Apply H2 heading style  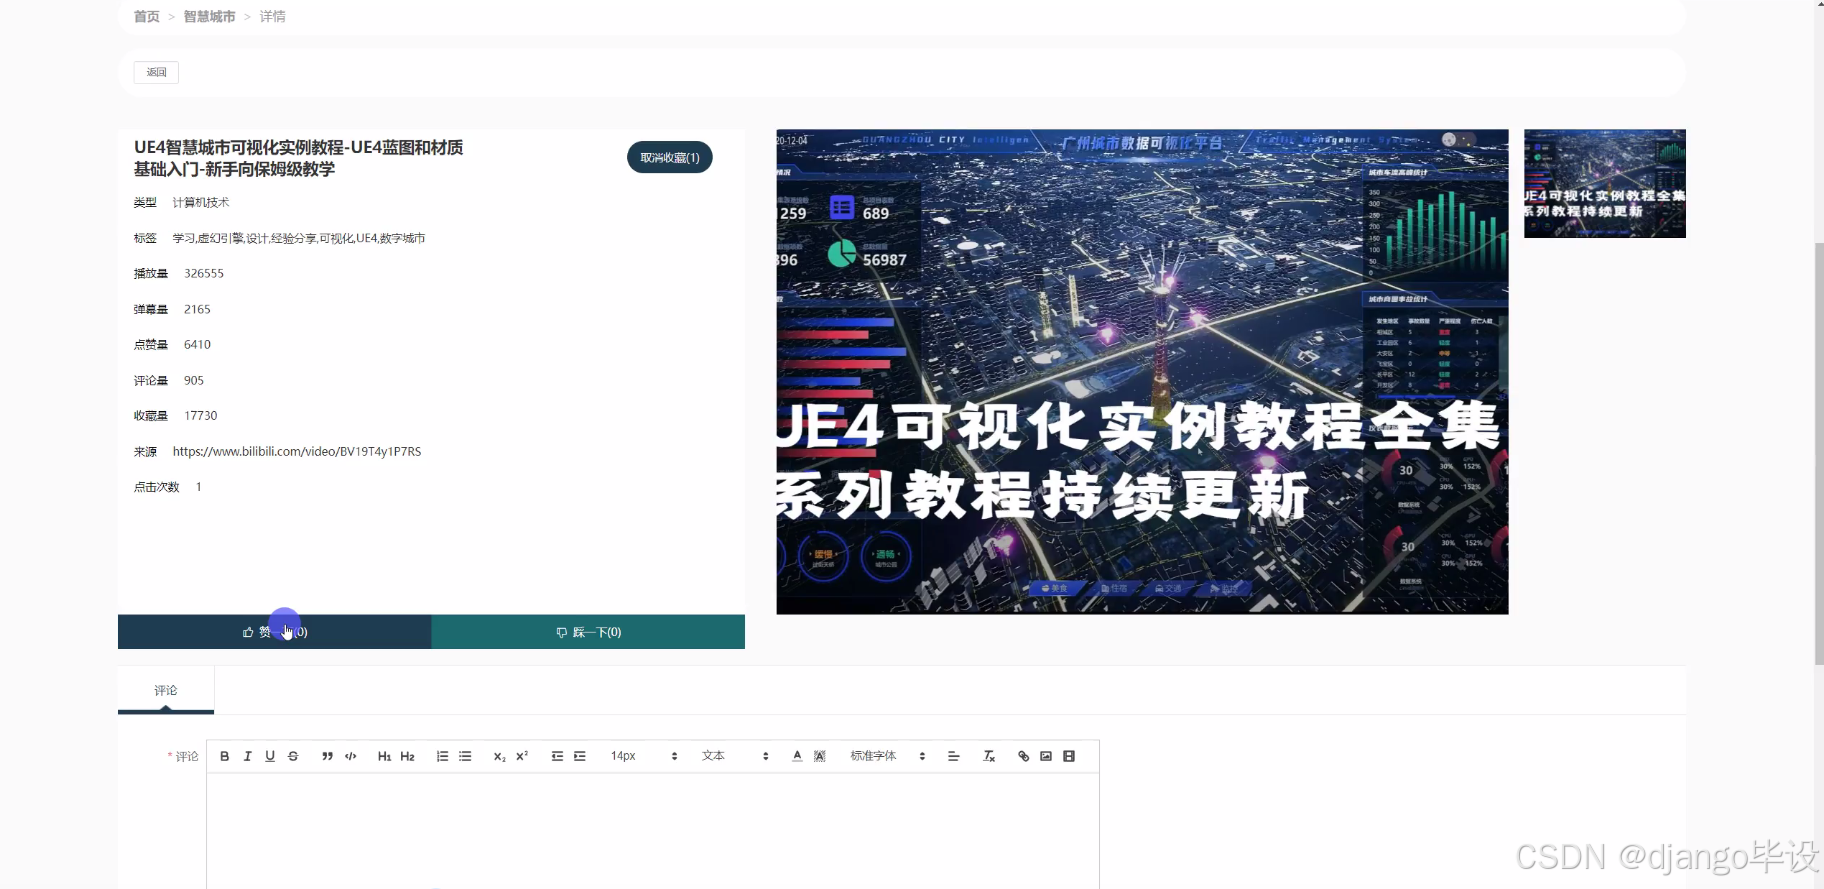point(407,756)
